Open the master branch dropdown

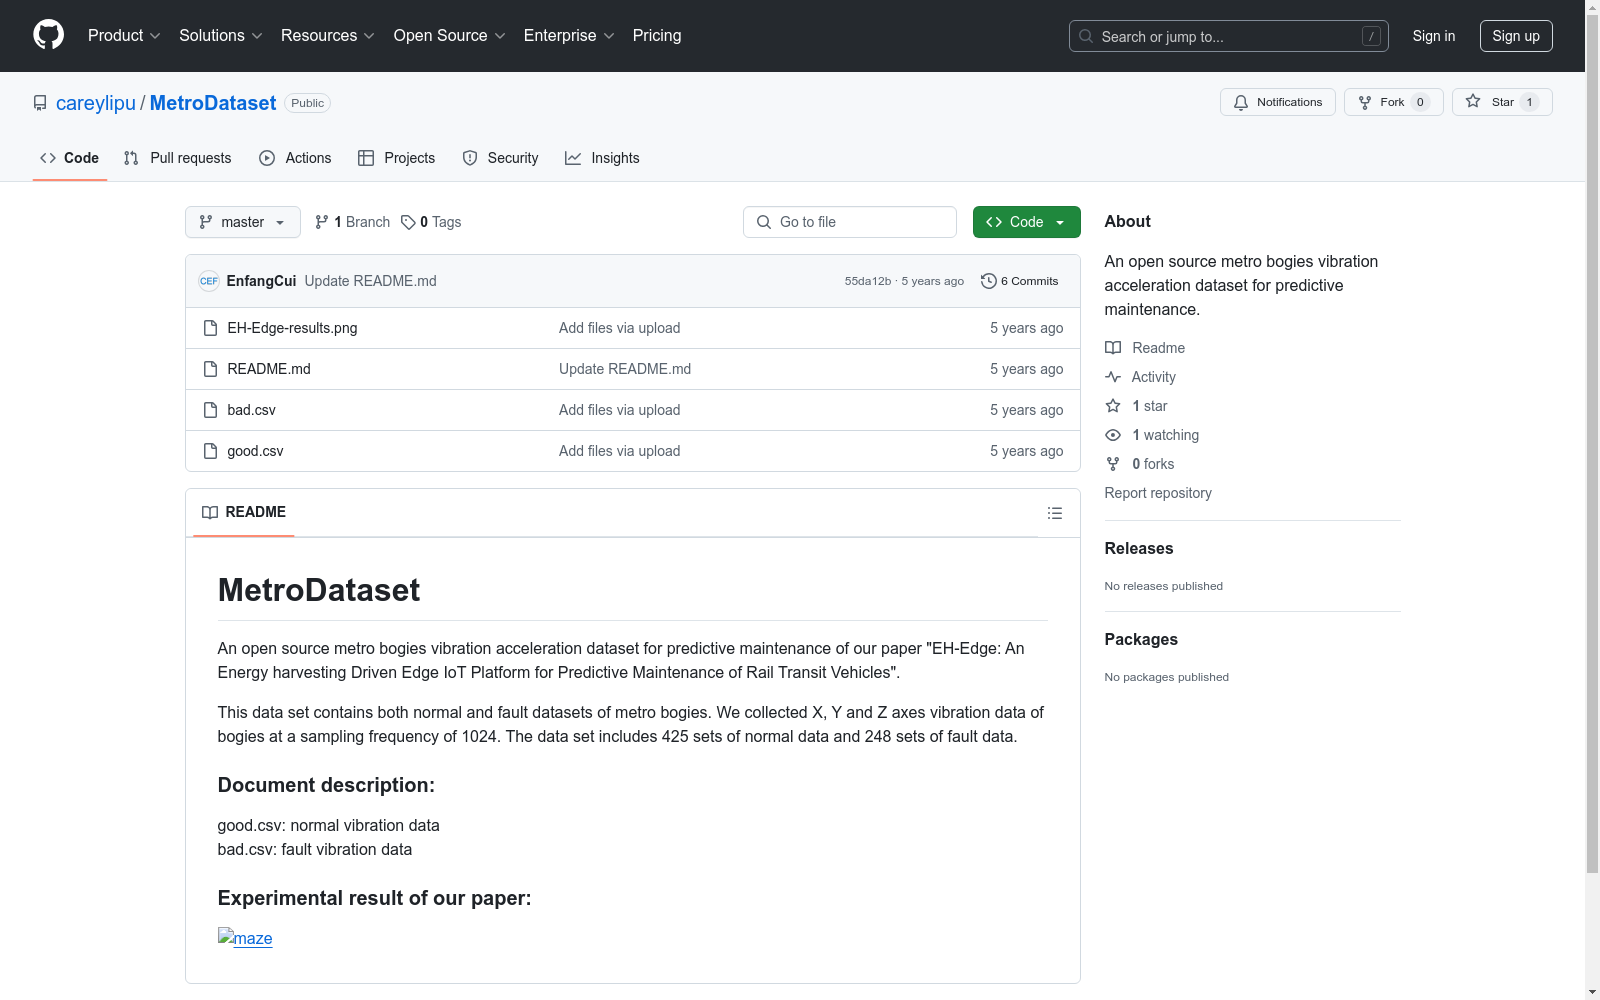click(x=243, y=222)
